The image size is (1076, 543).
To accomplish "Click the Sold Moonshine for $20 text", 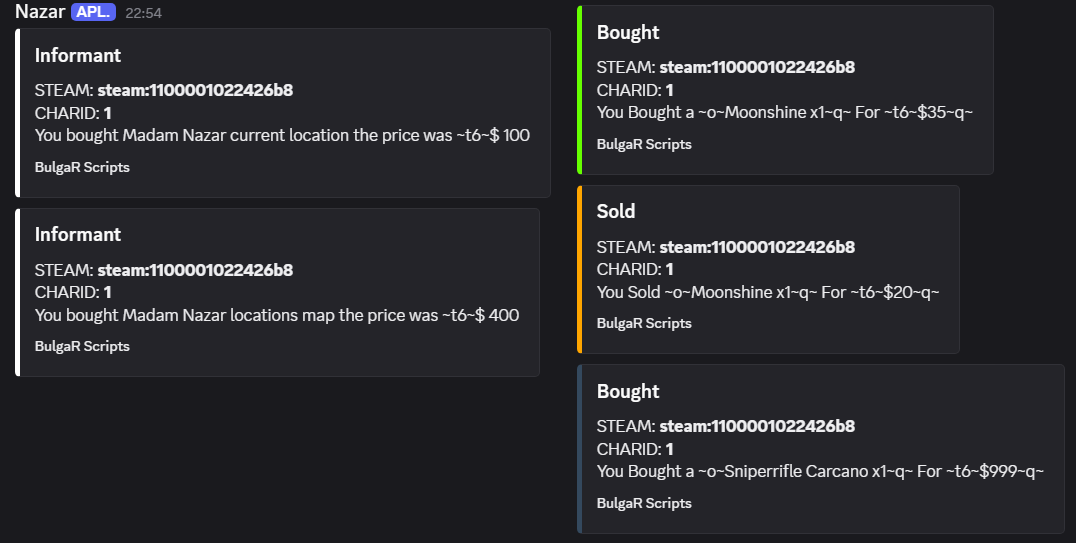I will tap(768, 292).
